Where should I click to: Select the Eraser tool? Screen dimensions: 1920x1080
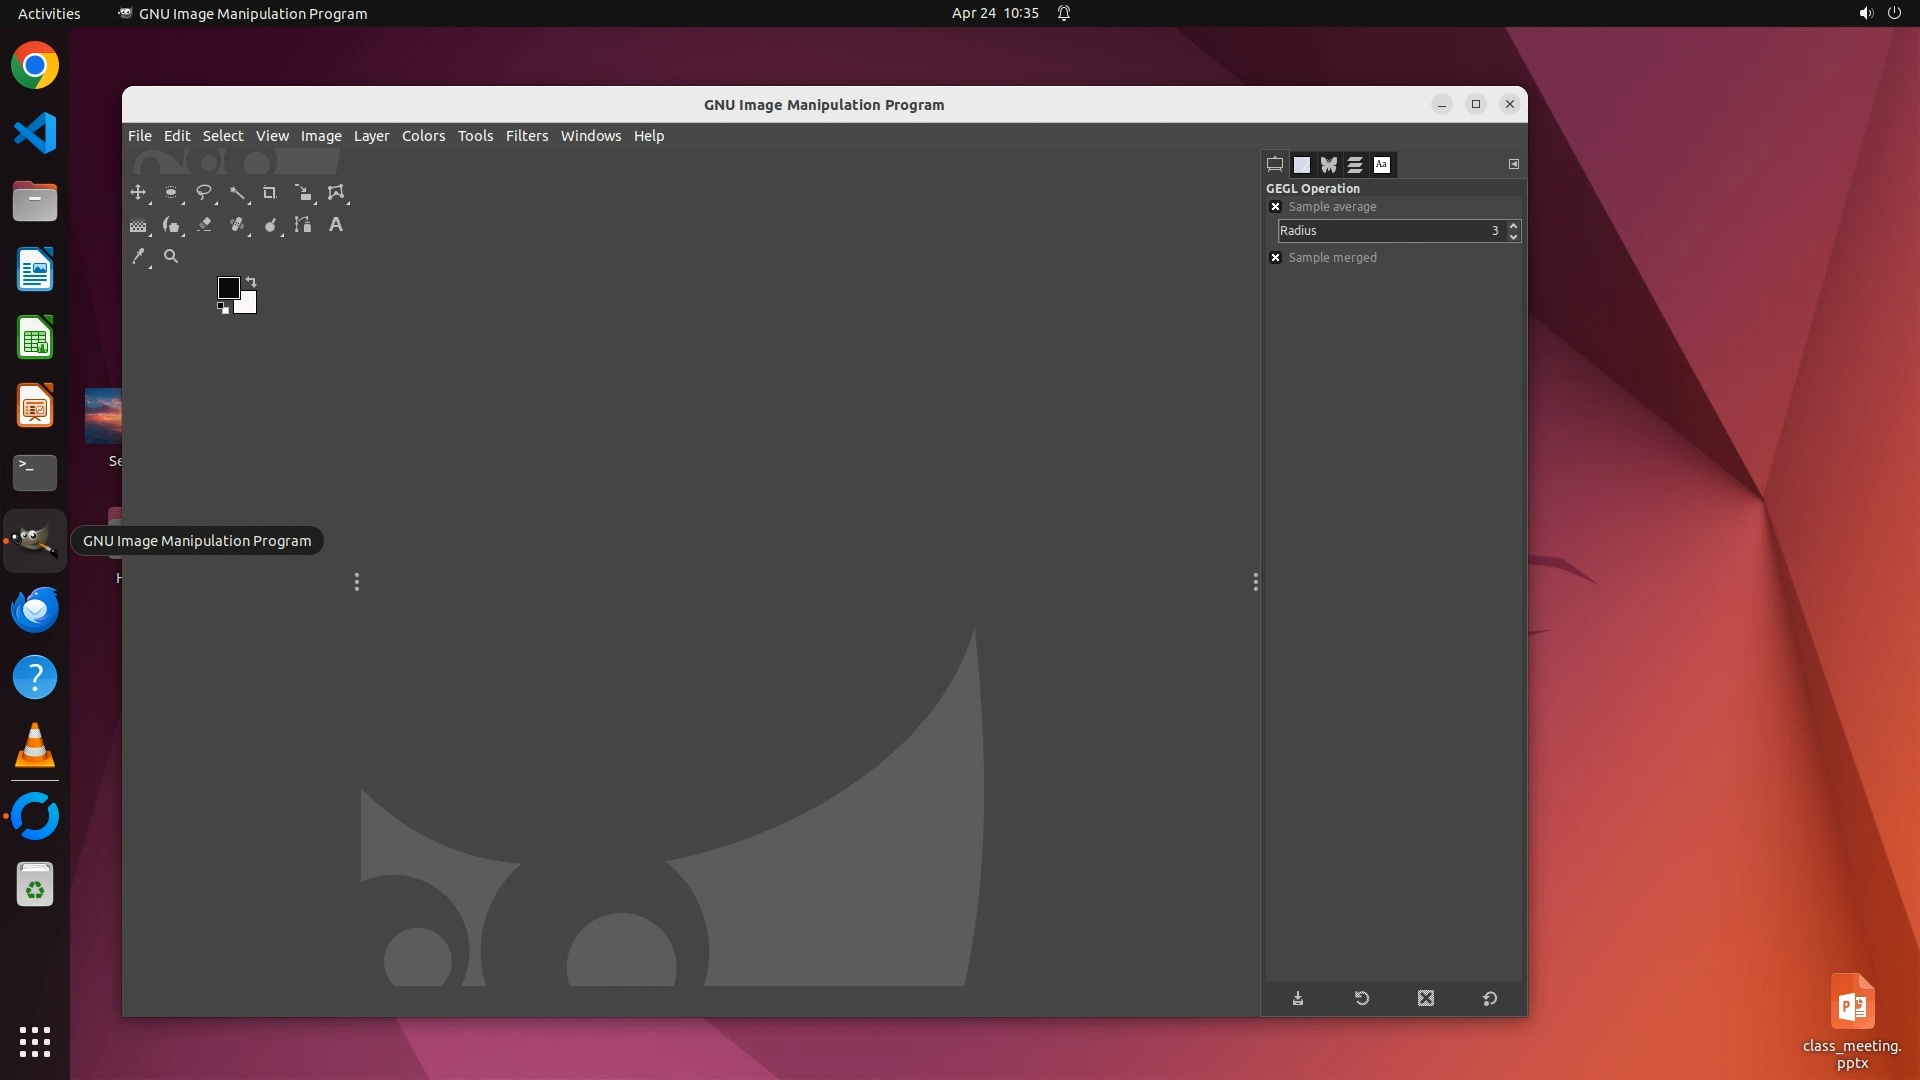(204, 225)
